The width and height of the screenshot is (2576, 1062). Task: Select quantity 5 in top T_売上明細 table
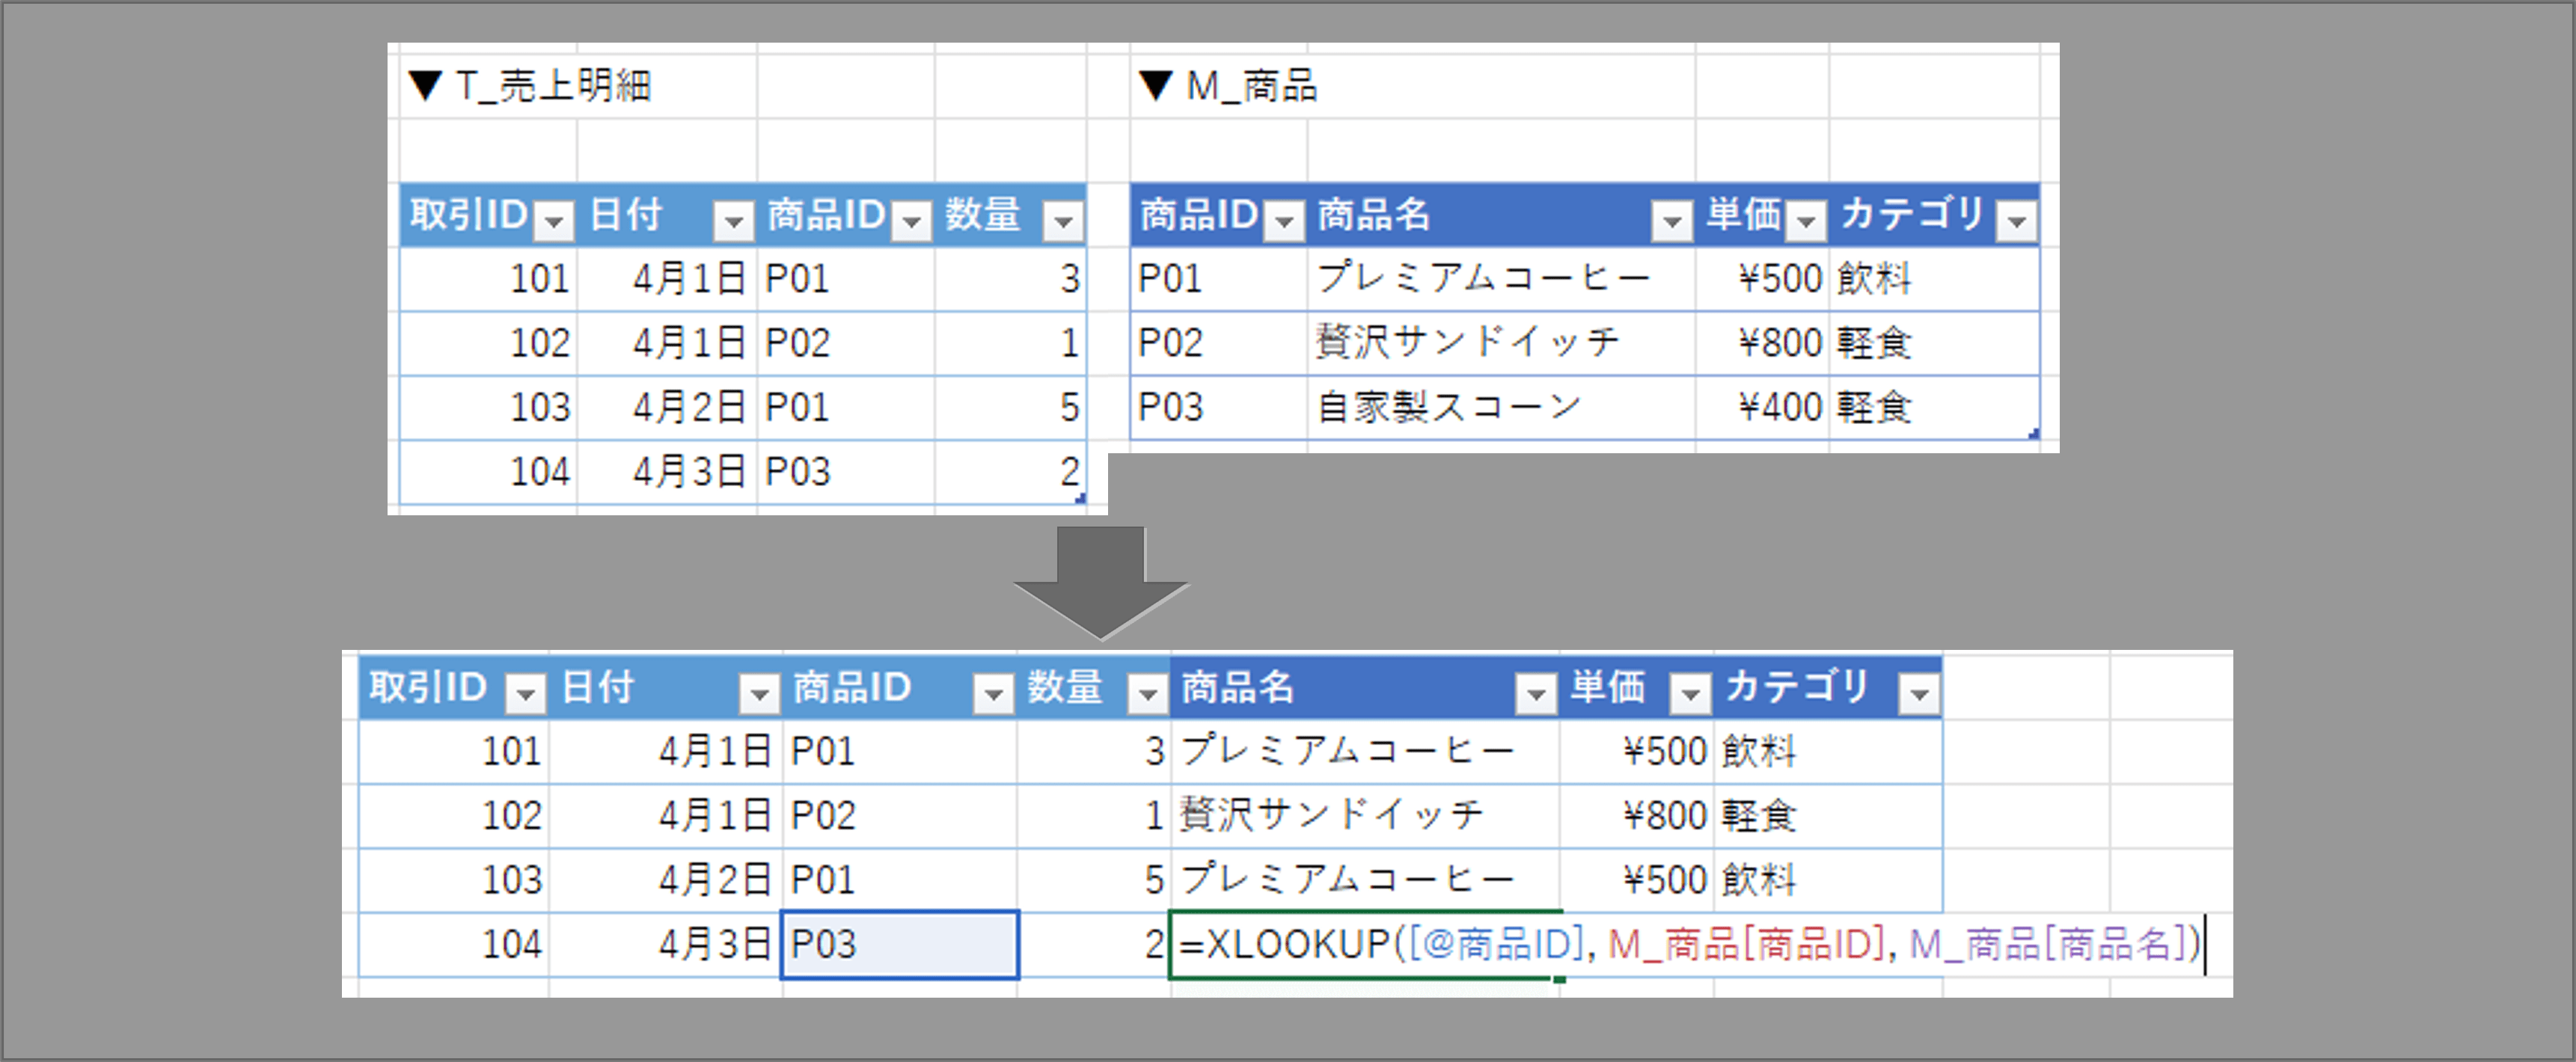tap(1010, 407)
